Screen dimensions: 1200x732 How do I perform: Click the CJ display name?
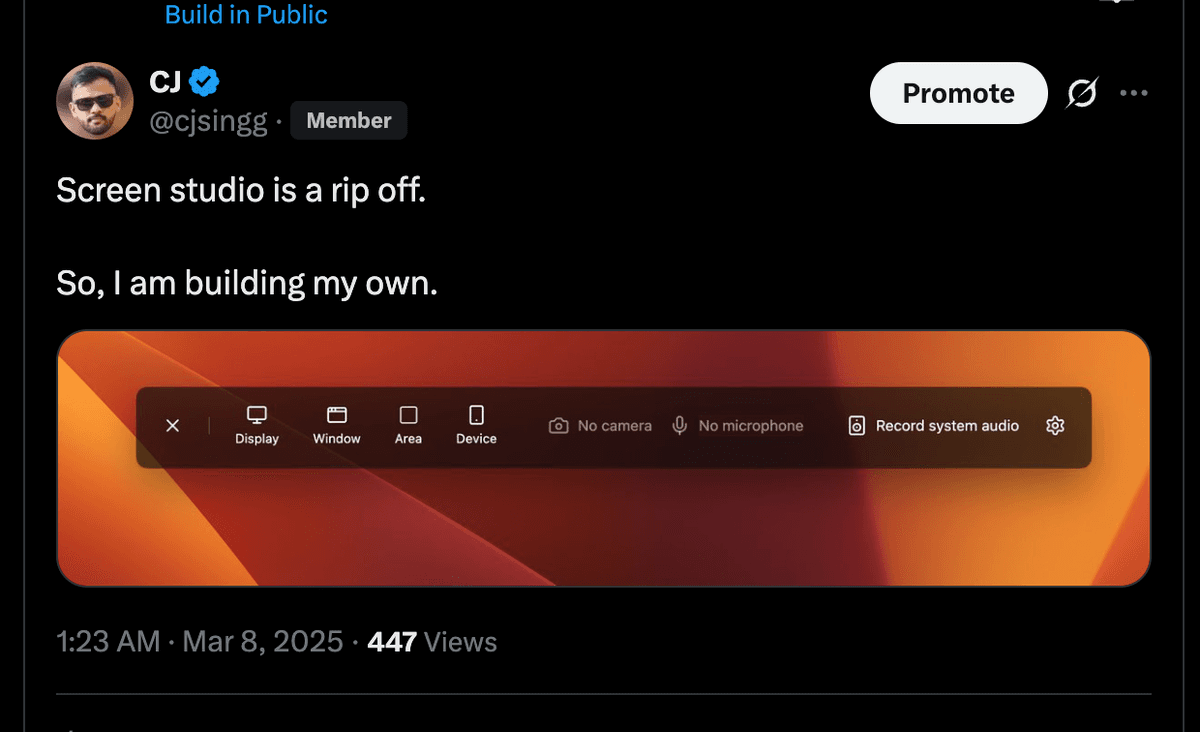pos(165,81)
